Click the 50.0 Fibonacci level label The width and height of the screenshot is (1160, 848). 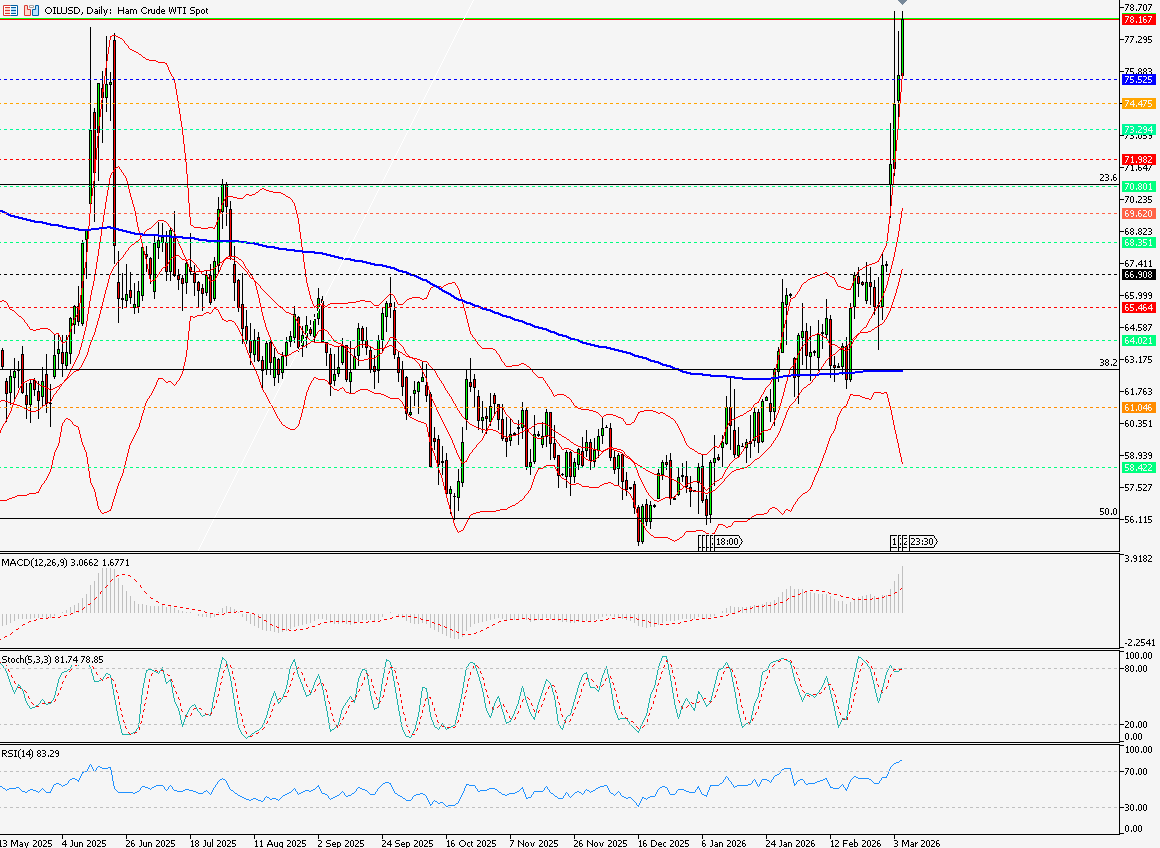coord(1107,512)
